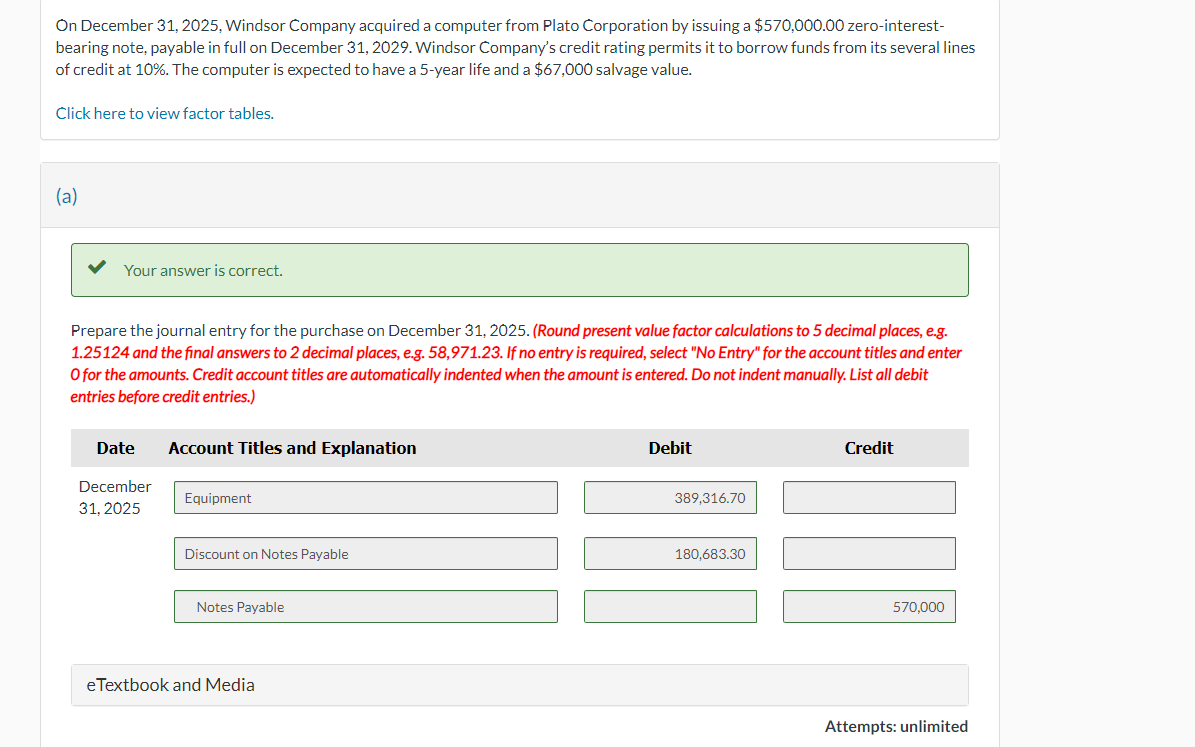This screenshot has height=747, width=1195.
Task: Open the factor tables link
Action: point(165,114)
